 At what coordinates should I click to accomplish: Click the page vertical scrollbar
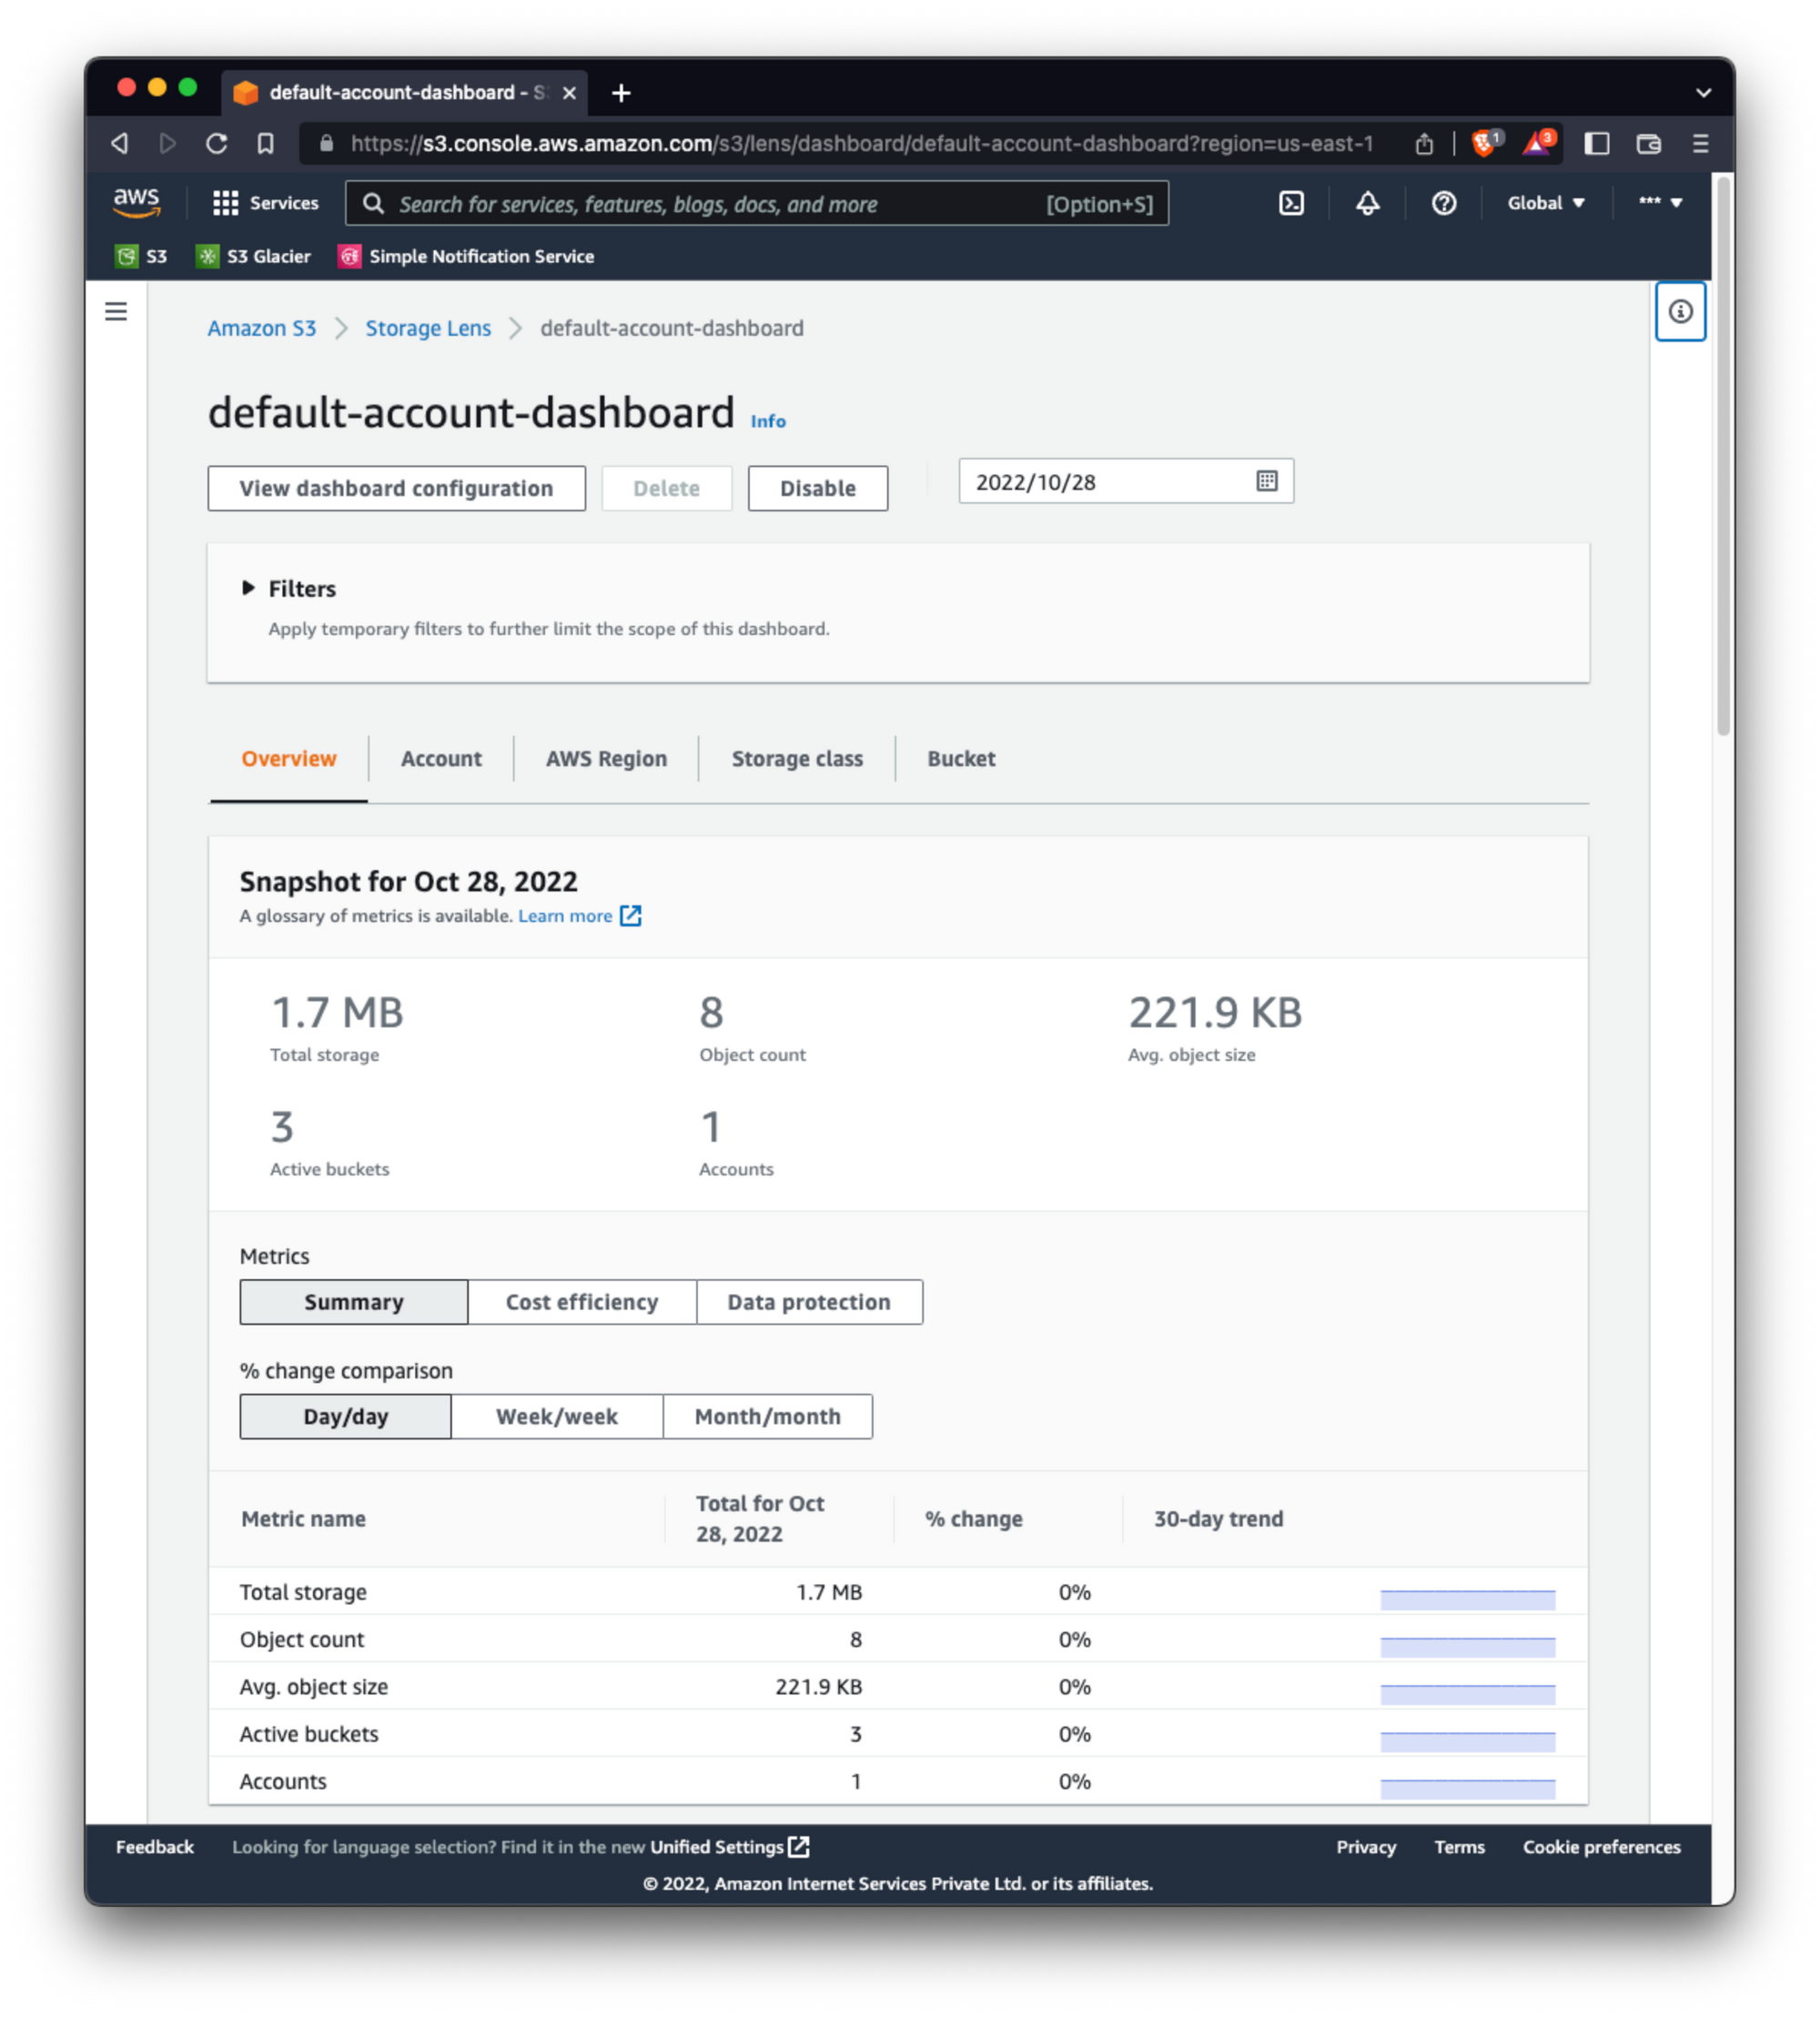[1723, 455]
